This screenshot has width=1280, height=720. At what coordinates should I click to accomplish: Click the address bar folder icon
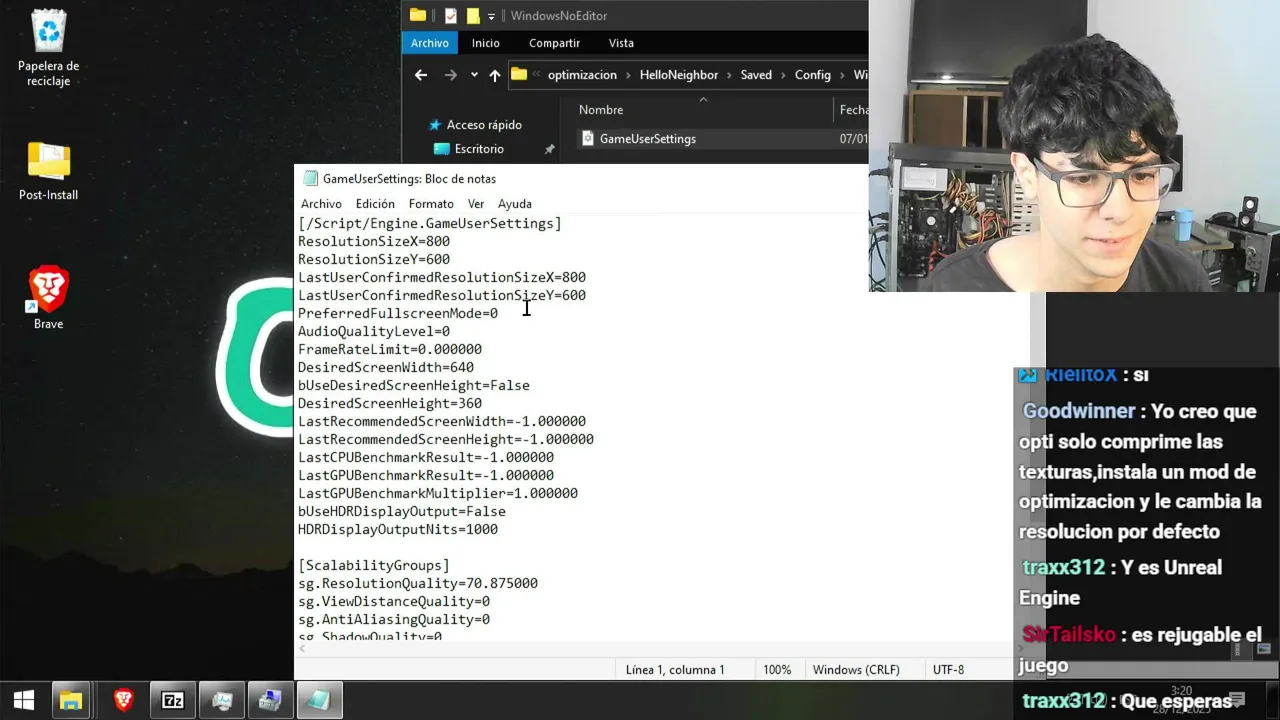(x=519, y=75)
